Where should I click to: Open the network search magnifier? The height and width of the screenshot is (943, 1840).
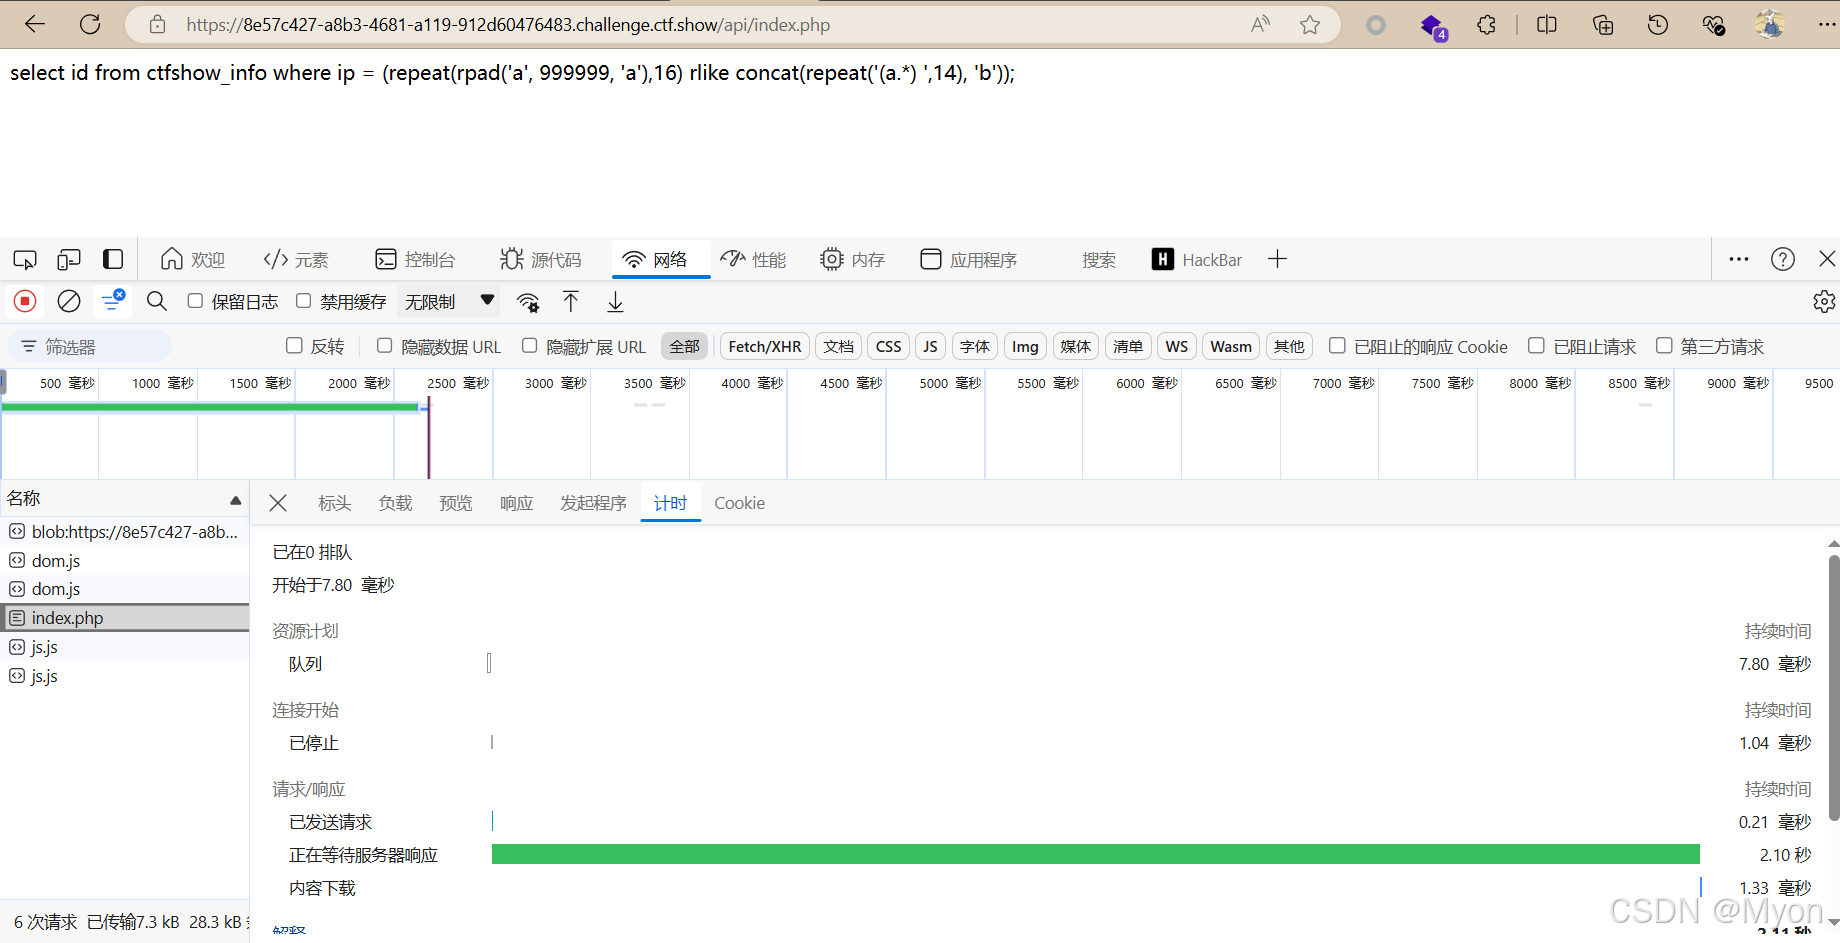(x=157, y=301)
